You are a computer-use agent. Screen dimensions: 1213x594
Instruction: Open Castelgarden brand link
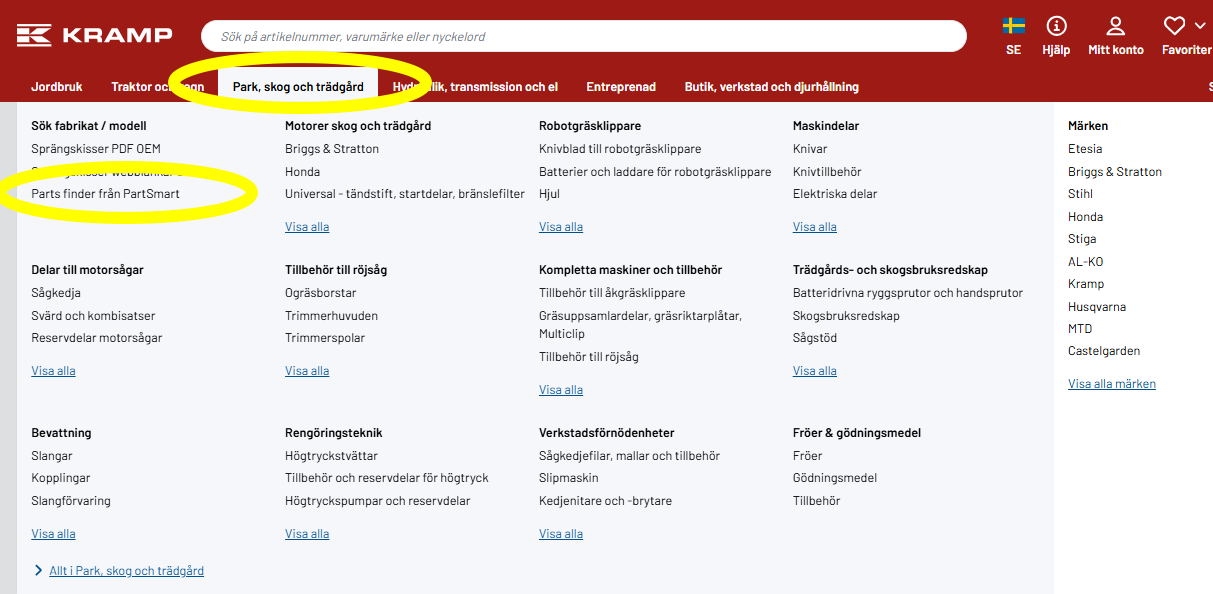[x=1104, y=351]
